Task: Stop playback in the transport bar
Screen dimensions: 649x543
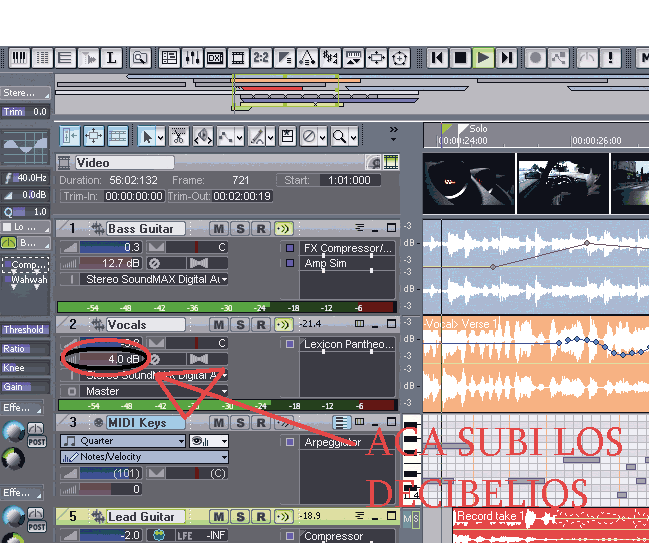Action: pyautogui.click(x=460, y=58)
